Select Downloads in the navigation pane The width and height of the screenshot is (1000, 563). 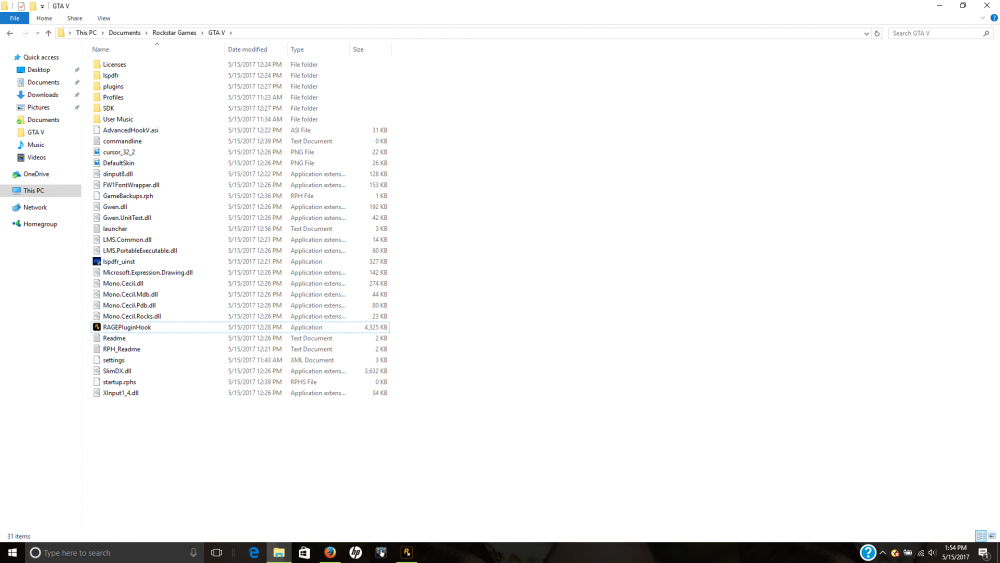[42, 95]
